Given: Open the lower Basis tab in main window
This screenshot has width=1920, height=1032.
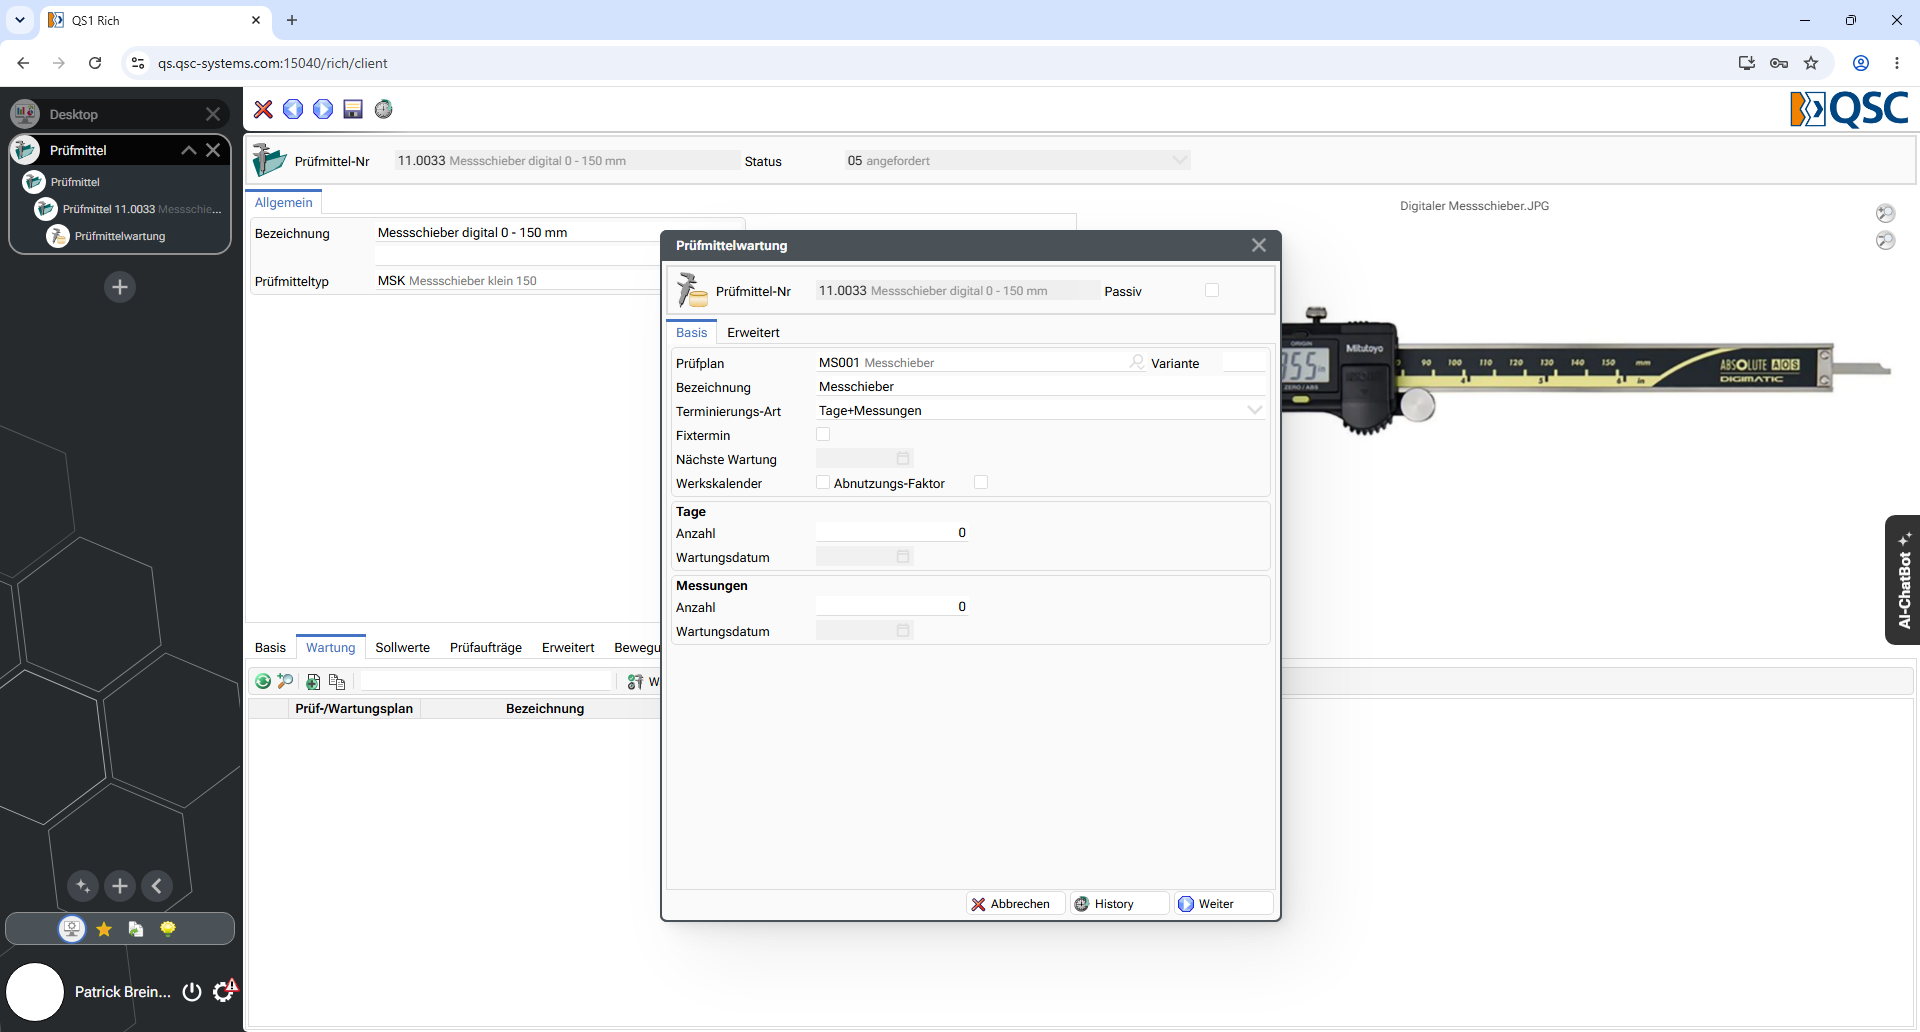Looking at the screenshot, I should [x=270, y=648].
